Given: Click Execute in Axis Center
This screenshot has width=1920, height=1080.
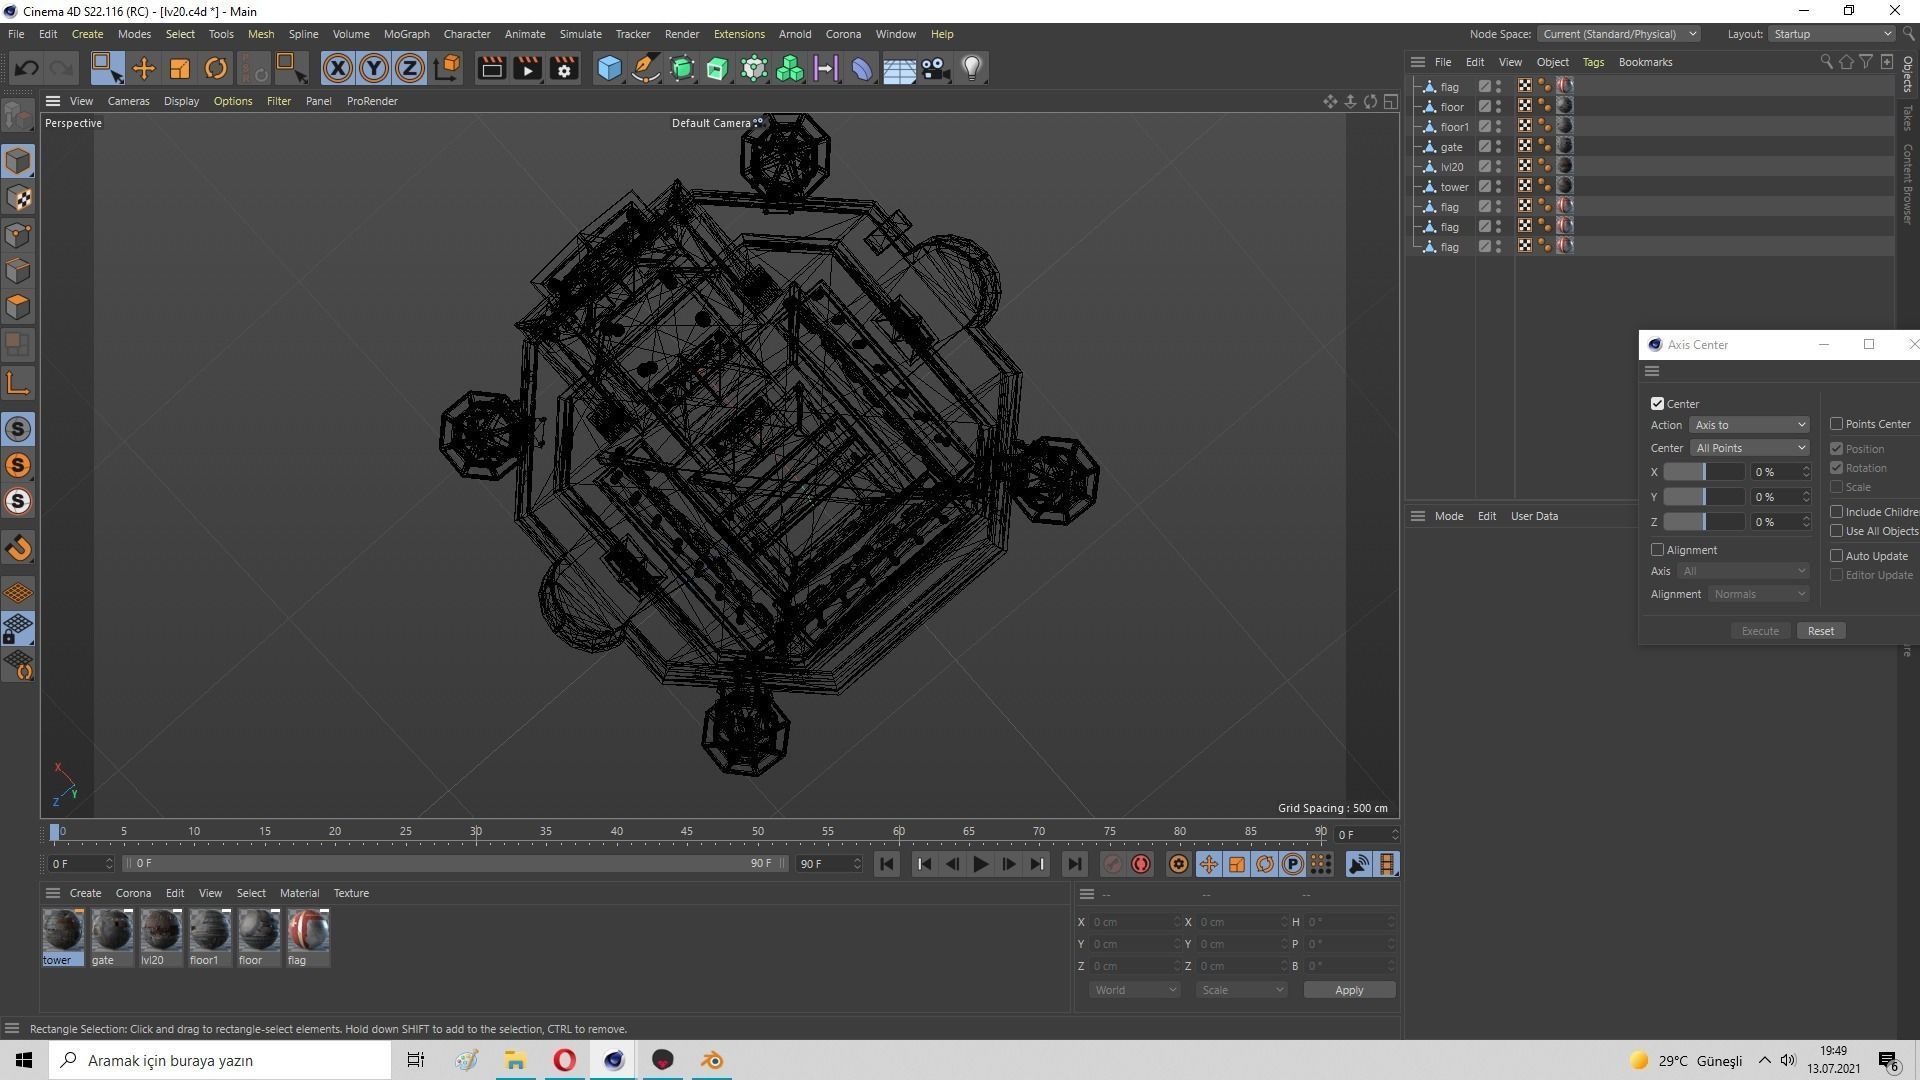Looking at the screenshot, I should click(1759, 631).
